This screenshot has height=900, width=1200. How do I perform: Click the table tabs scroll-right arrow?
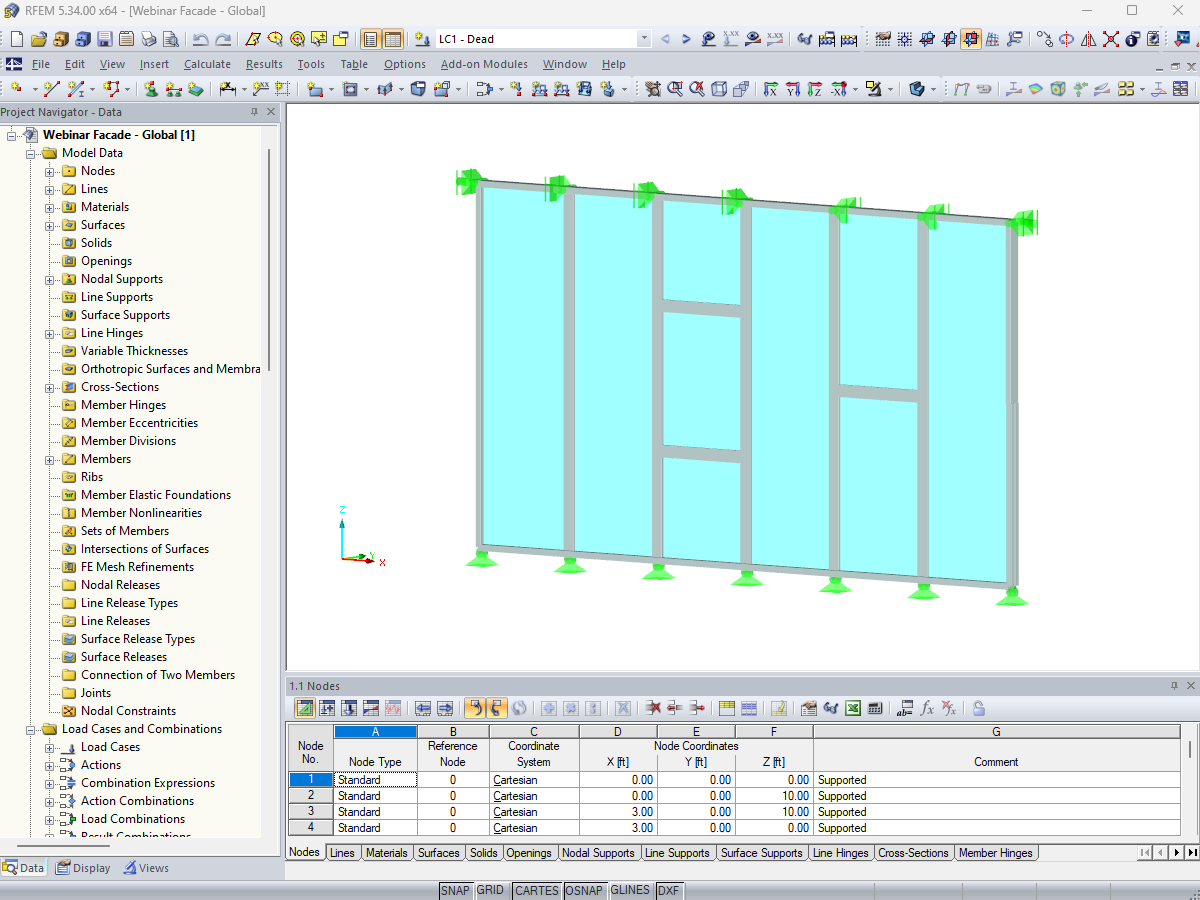[x=1177, y=853]
